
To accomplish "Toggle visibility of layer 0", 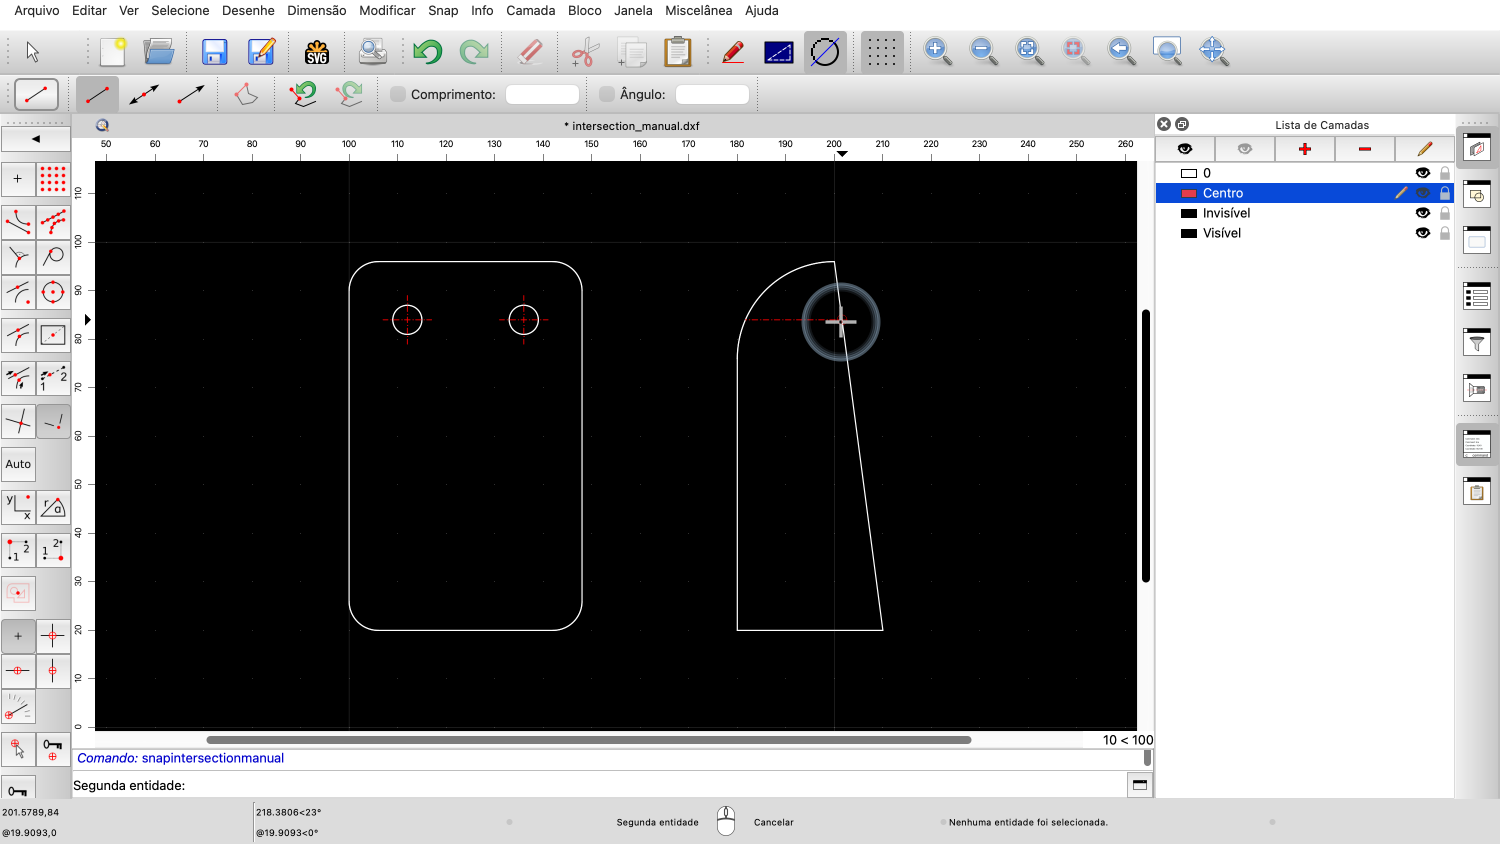I will (1423, 173).
